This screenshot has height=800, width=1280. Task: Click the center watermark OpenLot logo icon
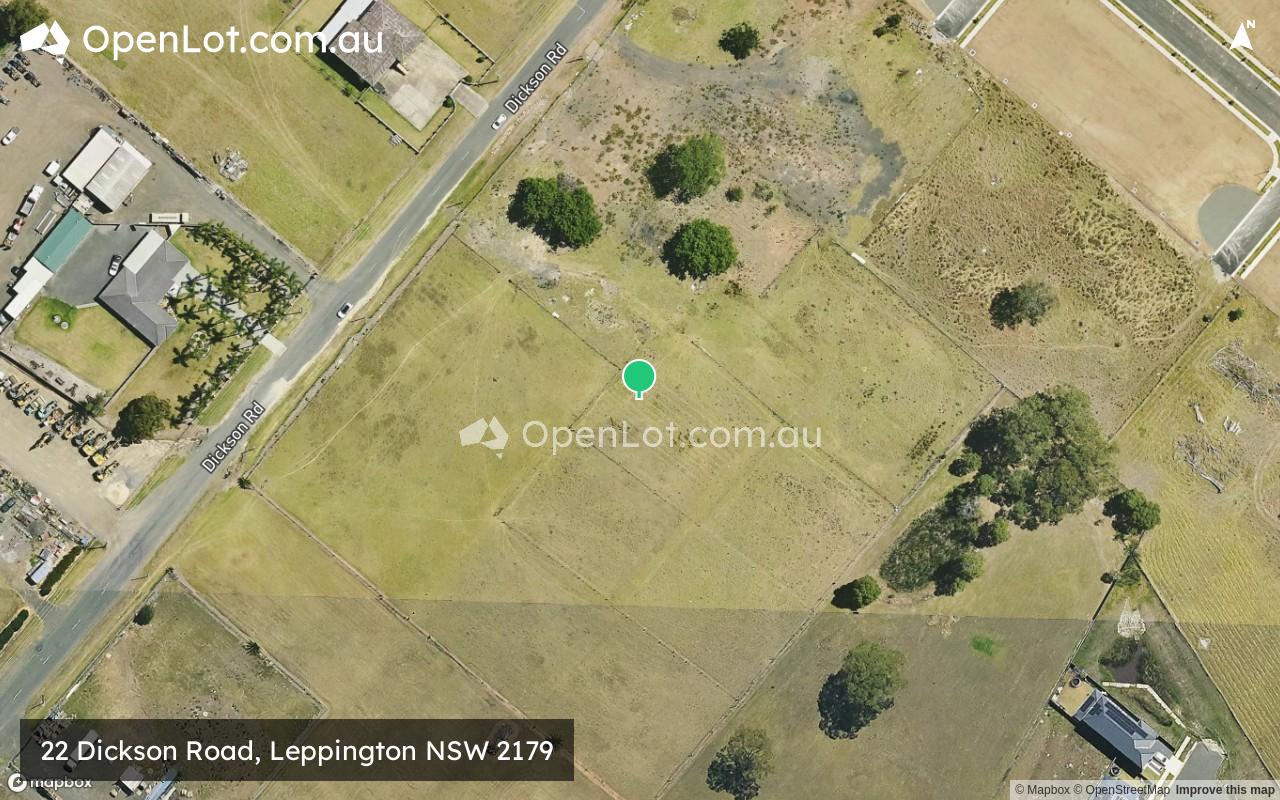484,436
